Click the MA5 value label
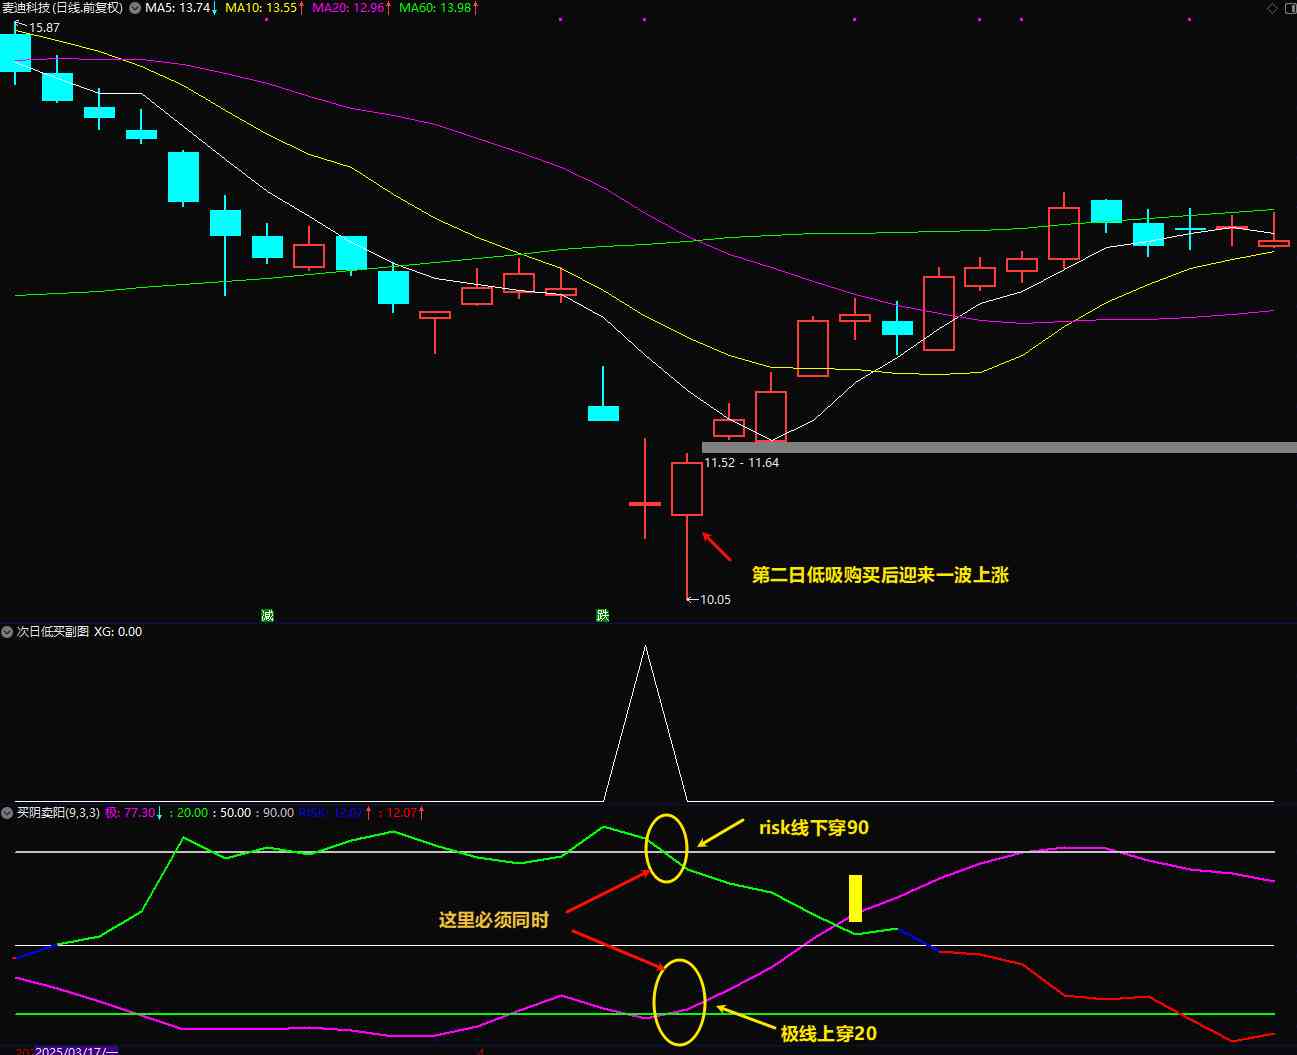 (177, 8)
